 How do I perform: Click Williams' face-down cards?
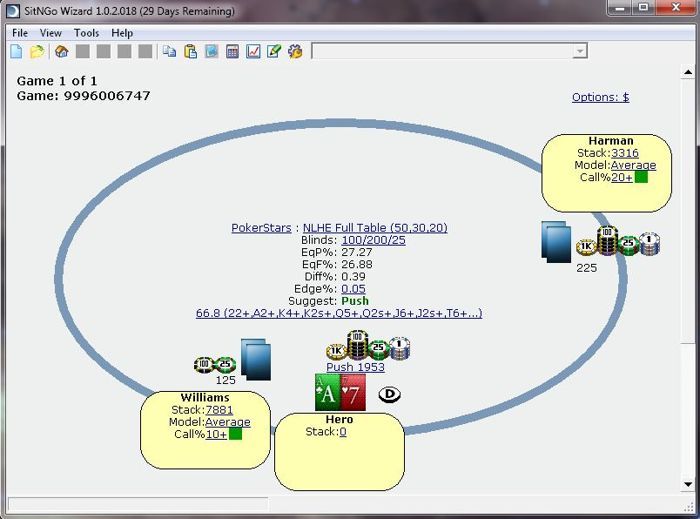[x=256, y=359]
